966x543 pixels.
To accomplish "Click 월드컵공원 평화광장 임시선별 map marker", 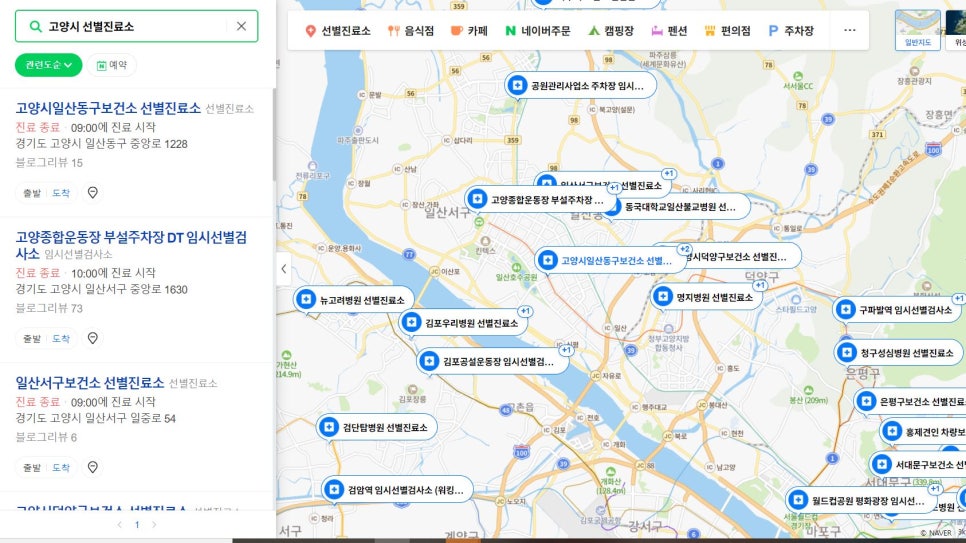I will click(x=861, y=500).
